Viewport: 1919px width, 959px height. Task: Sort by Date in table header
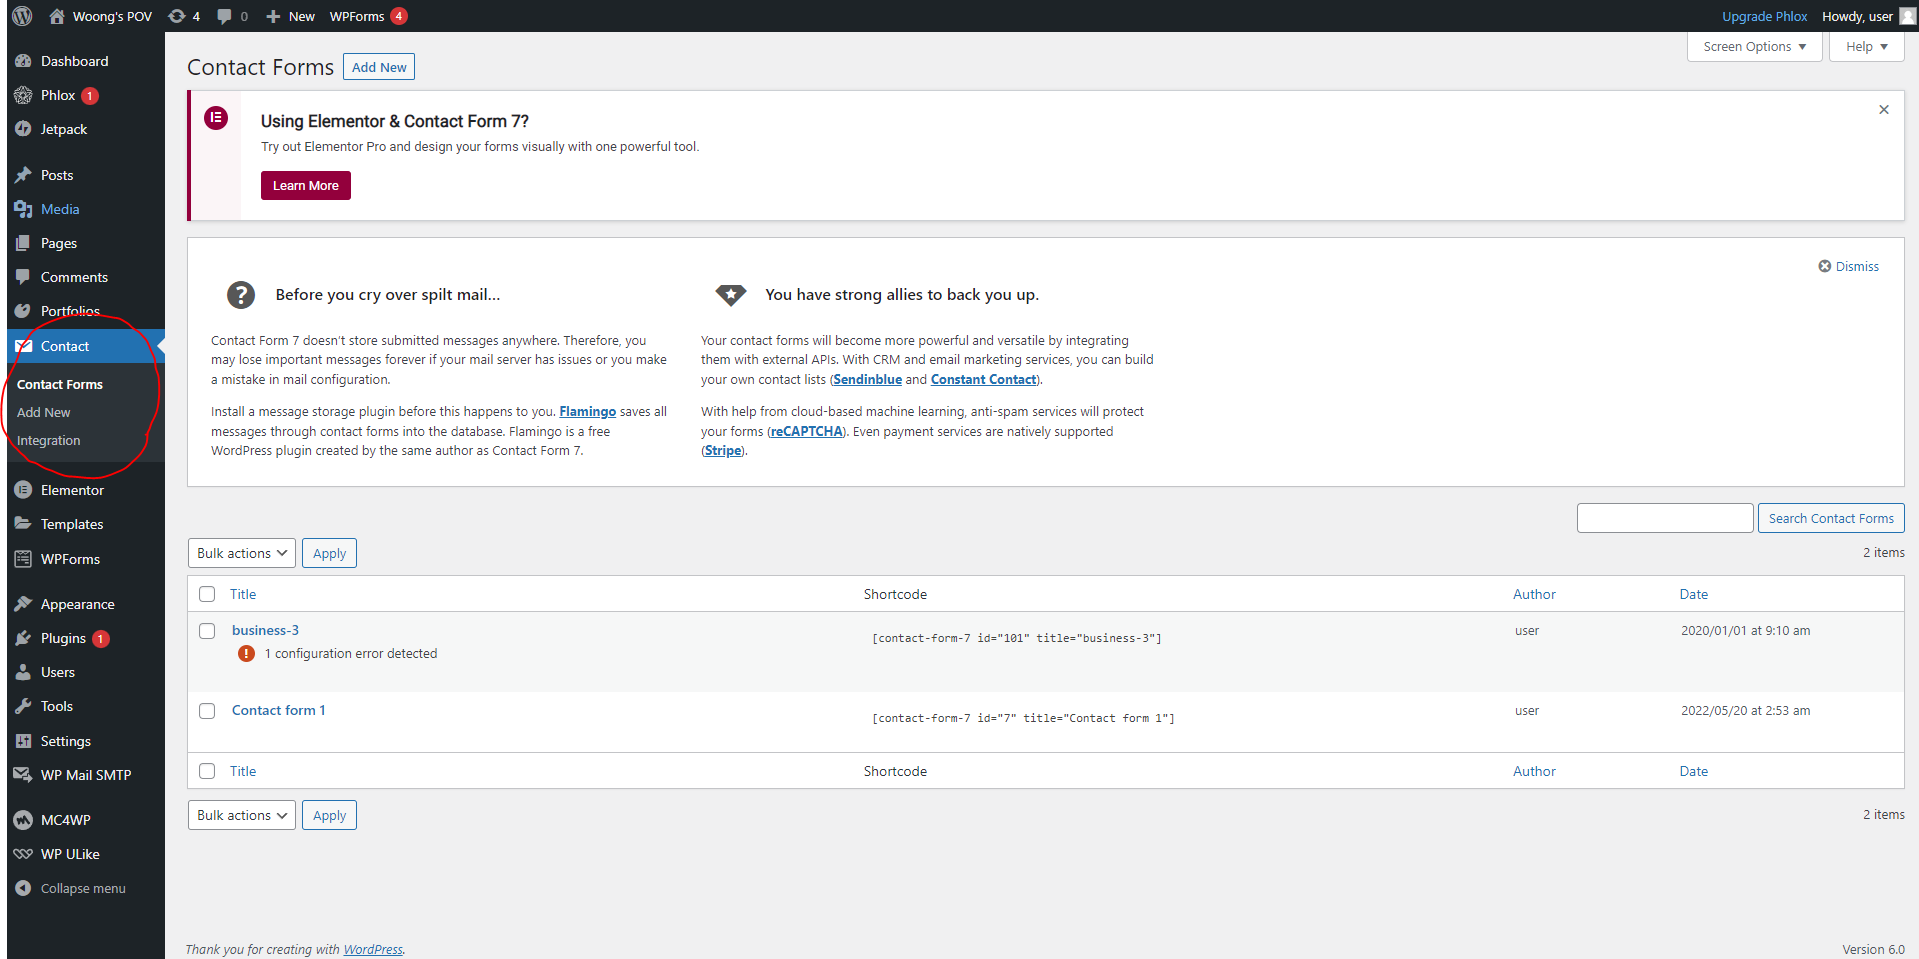(x=1694, y=594)
